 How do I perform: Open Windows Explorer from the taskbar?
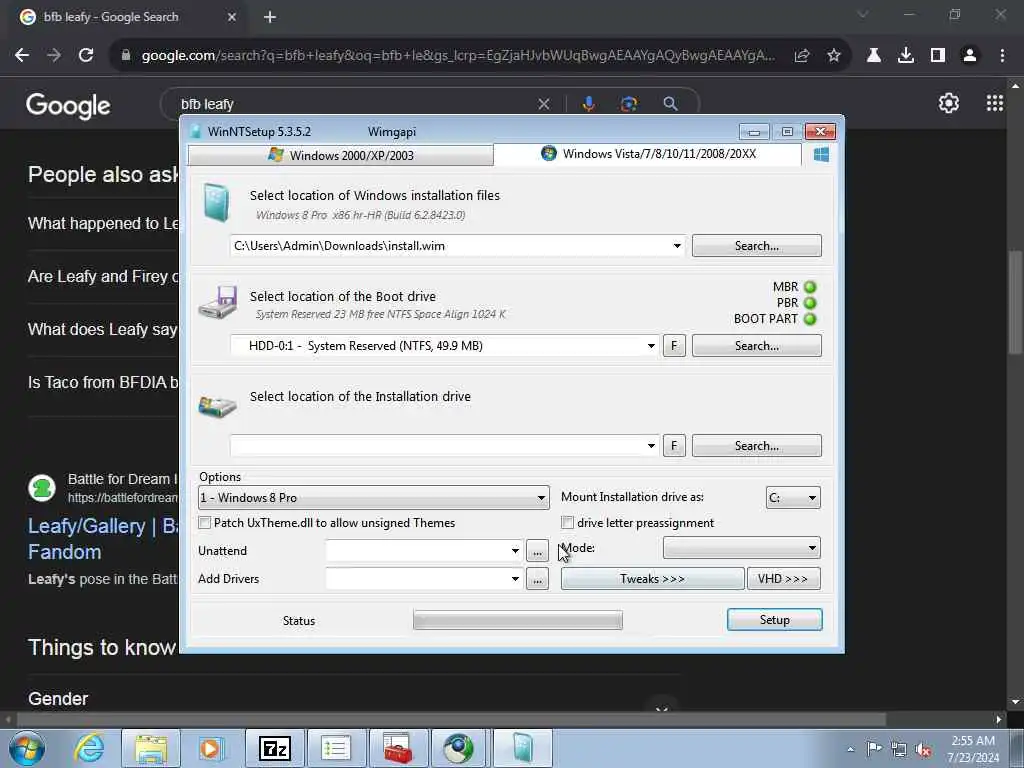tap(152, 748)
